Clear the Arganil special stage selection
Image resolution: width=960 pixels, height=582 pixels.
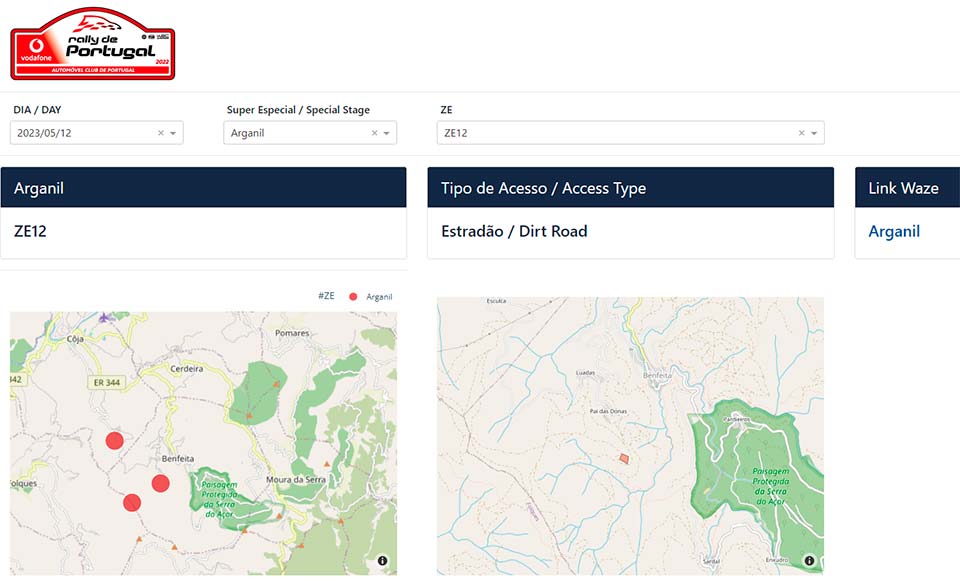coord(375,133)
